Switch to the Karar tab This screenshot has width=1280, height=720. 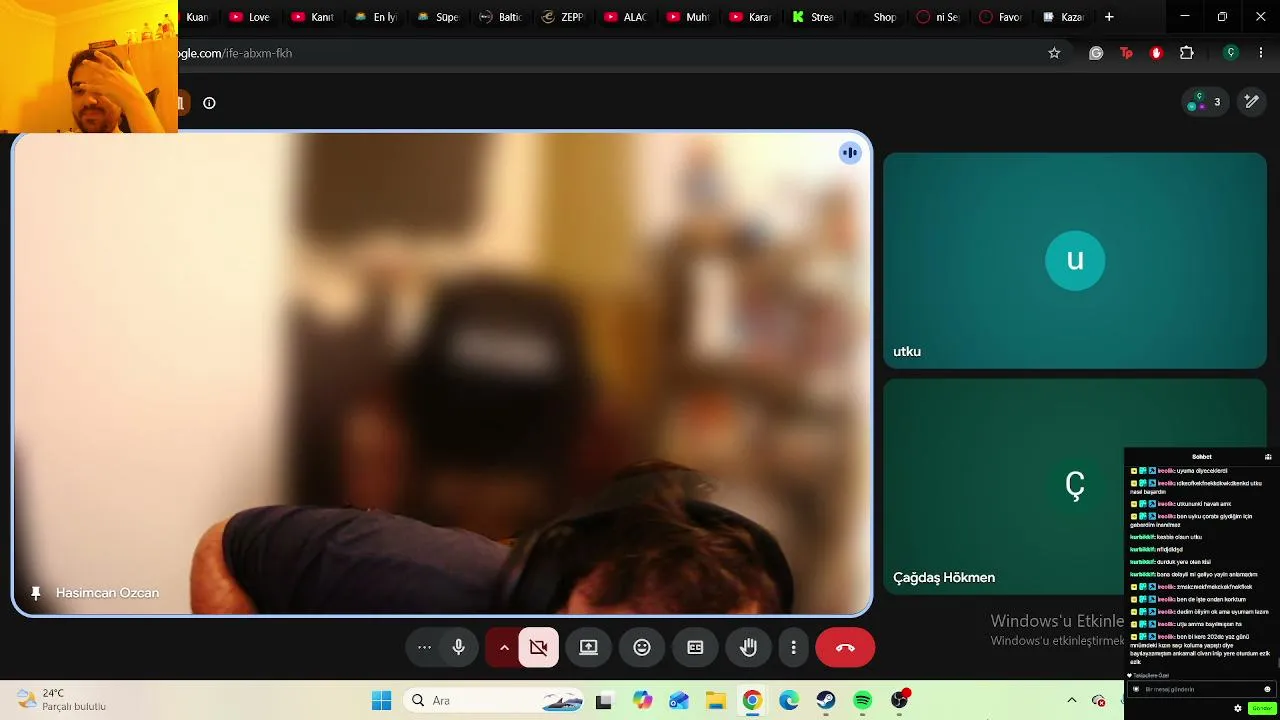click(x=750, y=17)
